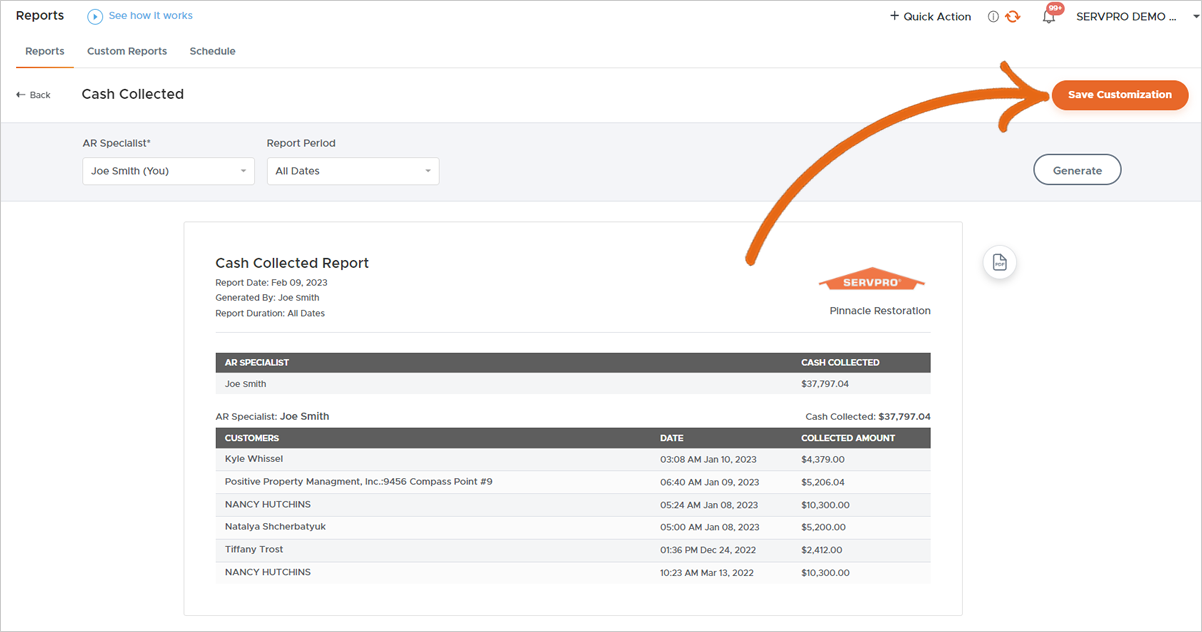Screen dimensions: 1202x632
Task: Switch to the Custom Reports tab
Action: pos(127,51)
